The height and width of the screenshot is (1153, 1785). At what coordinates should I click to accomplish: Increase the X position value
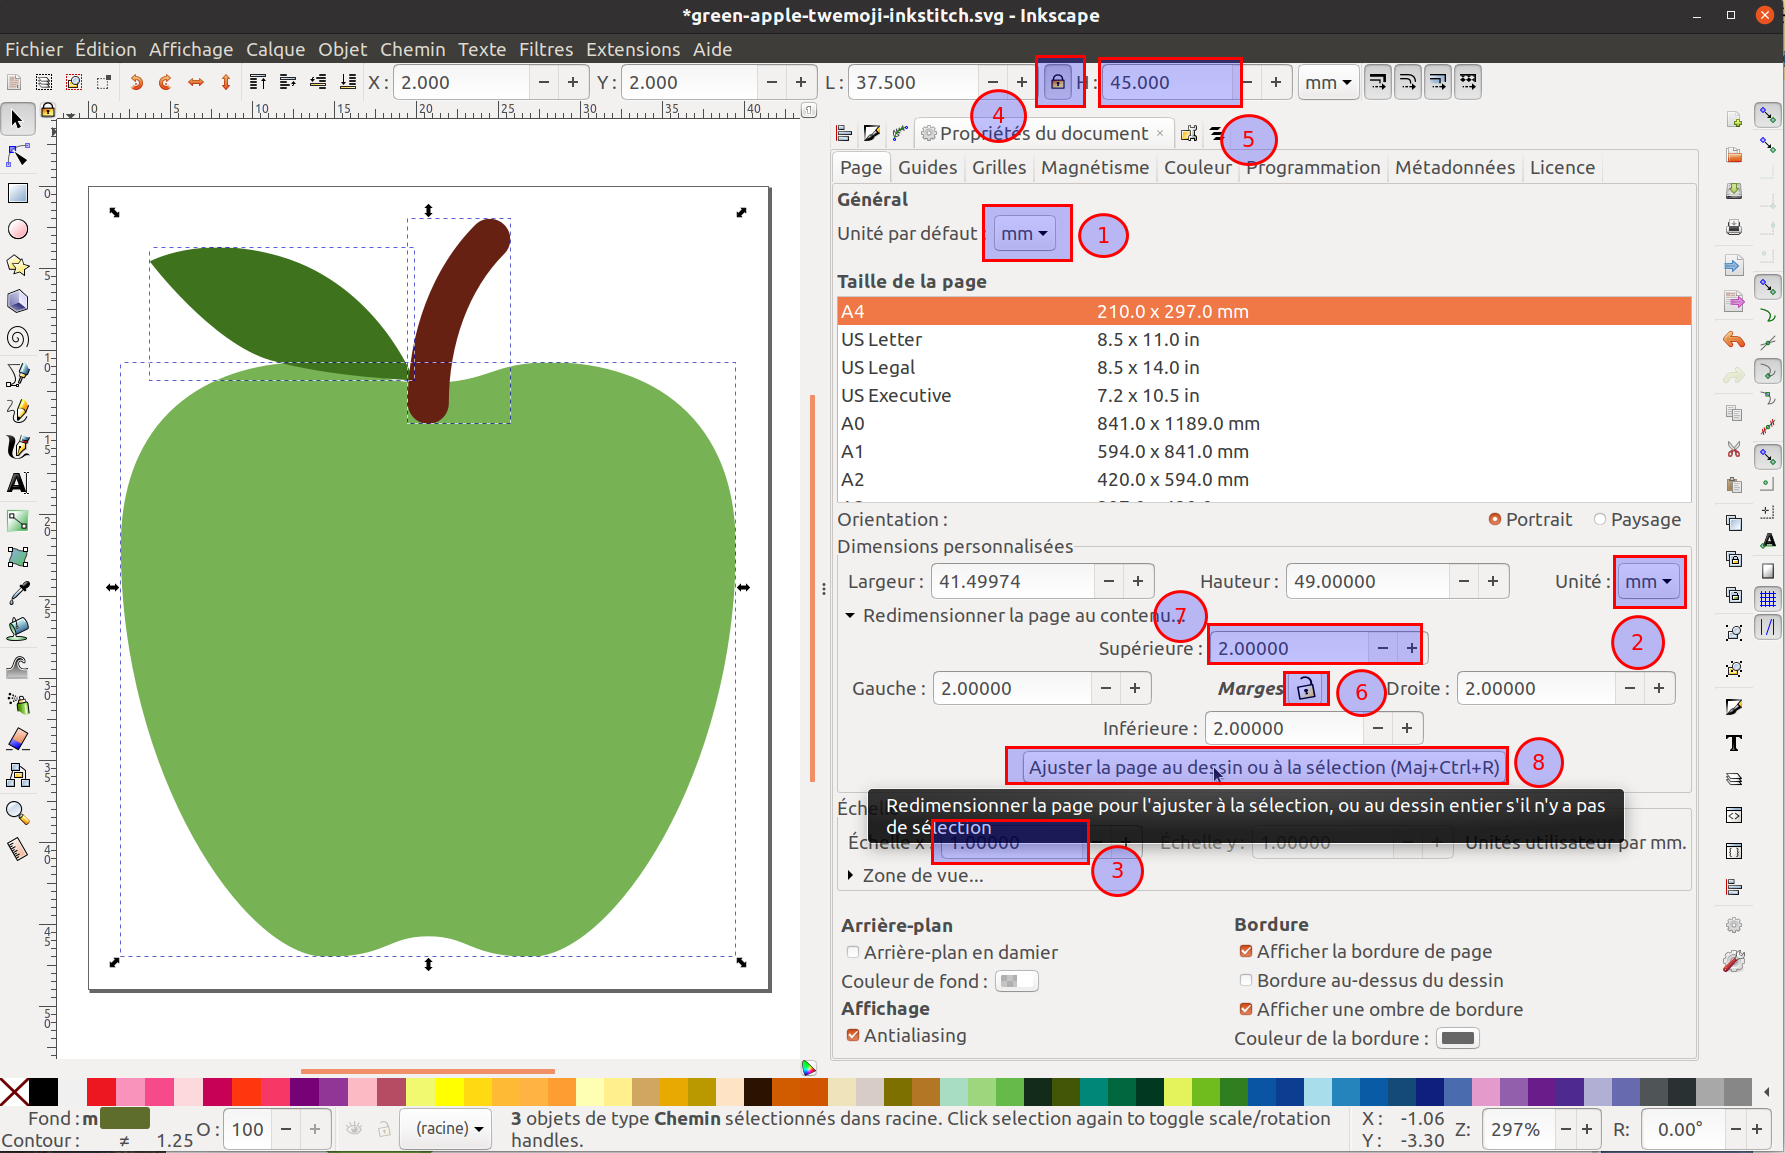point(572,82)
